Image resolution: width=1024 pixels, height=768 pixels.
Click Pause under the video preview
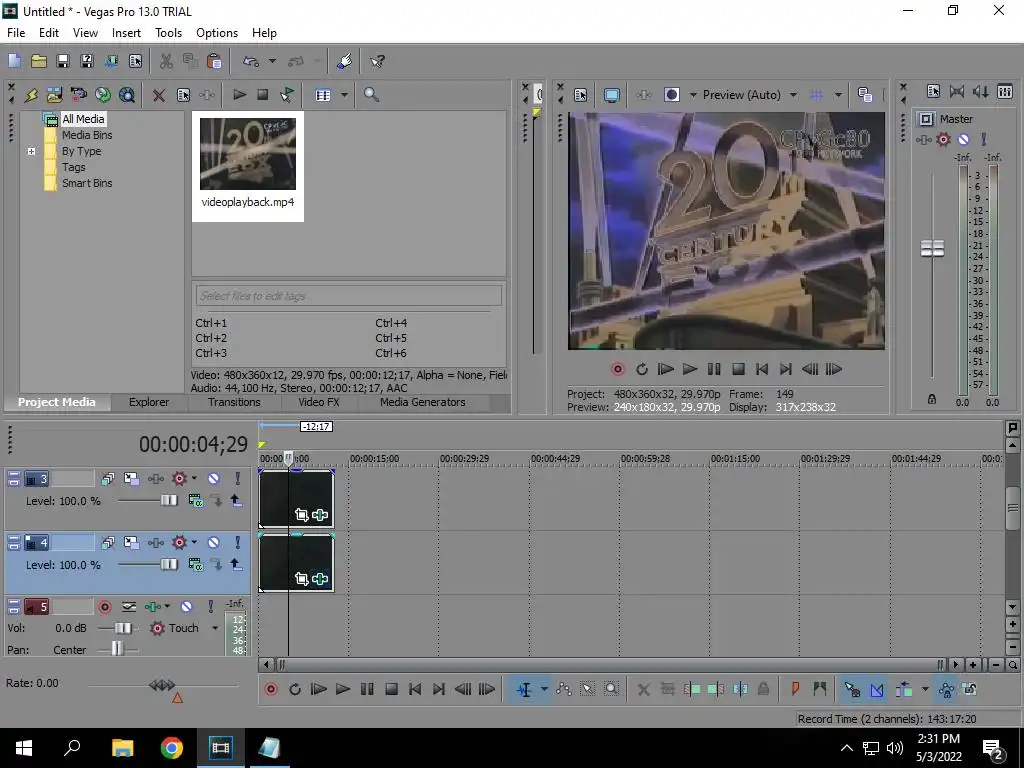pos(714,369)
